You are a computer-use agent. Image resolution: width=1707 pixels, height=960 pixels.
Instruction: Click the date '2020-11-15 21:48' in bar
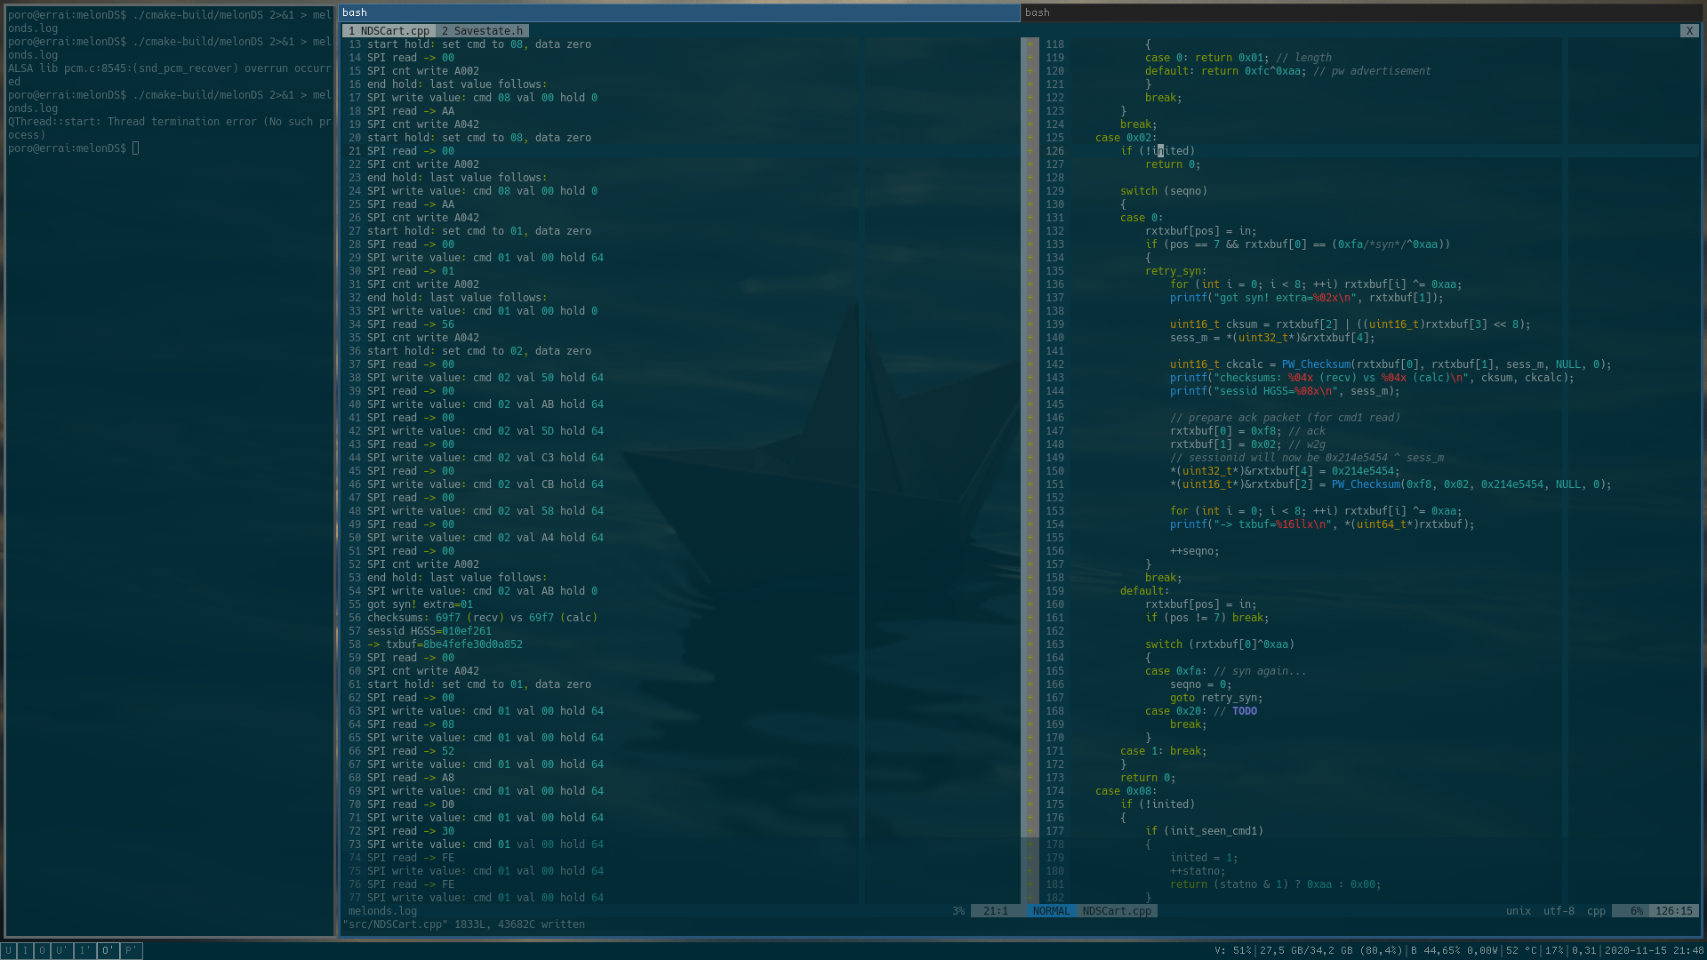(1654, 951)
